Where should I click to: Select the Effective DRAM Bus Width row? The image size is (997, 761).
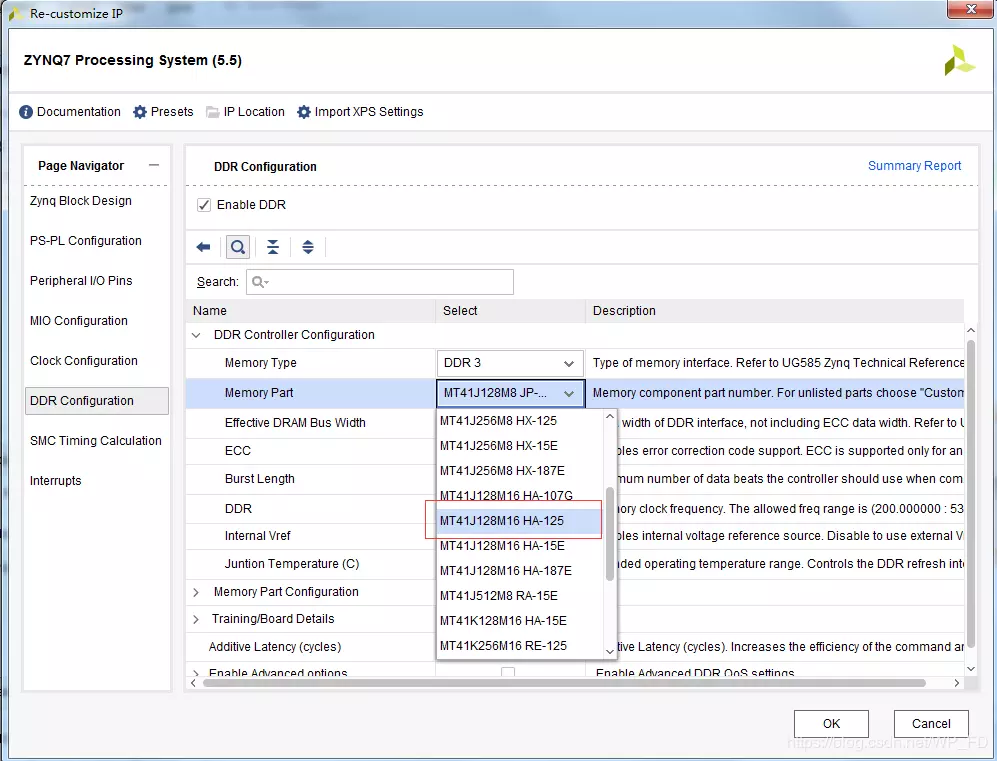pos(311,423)
